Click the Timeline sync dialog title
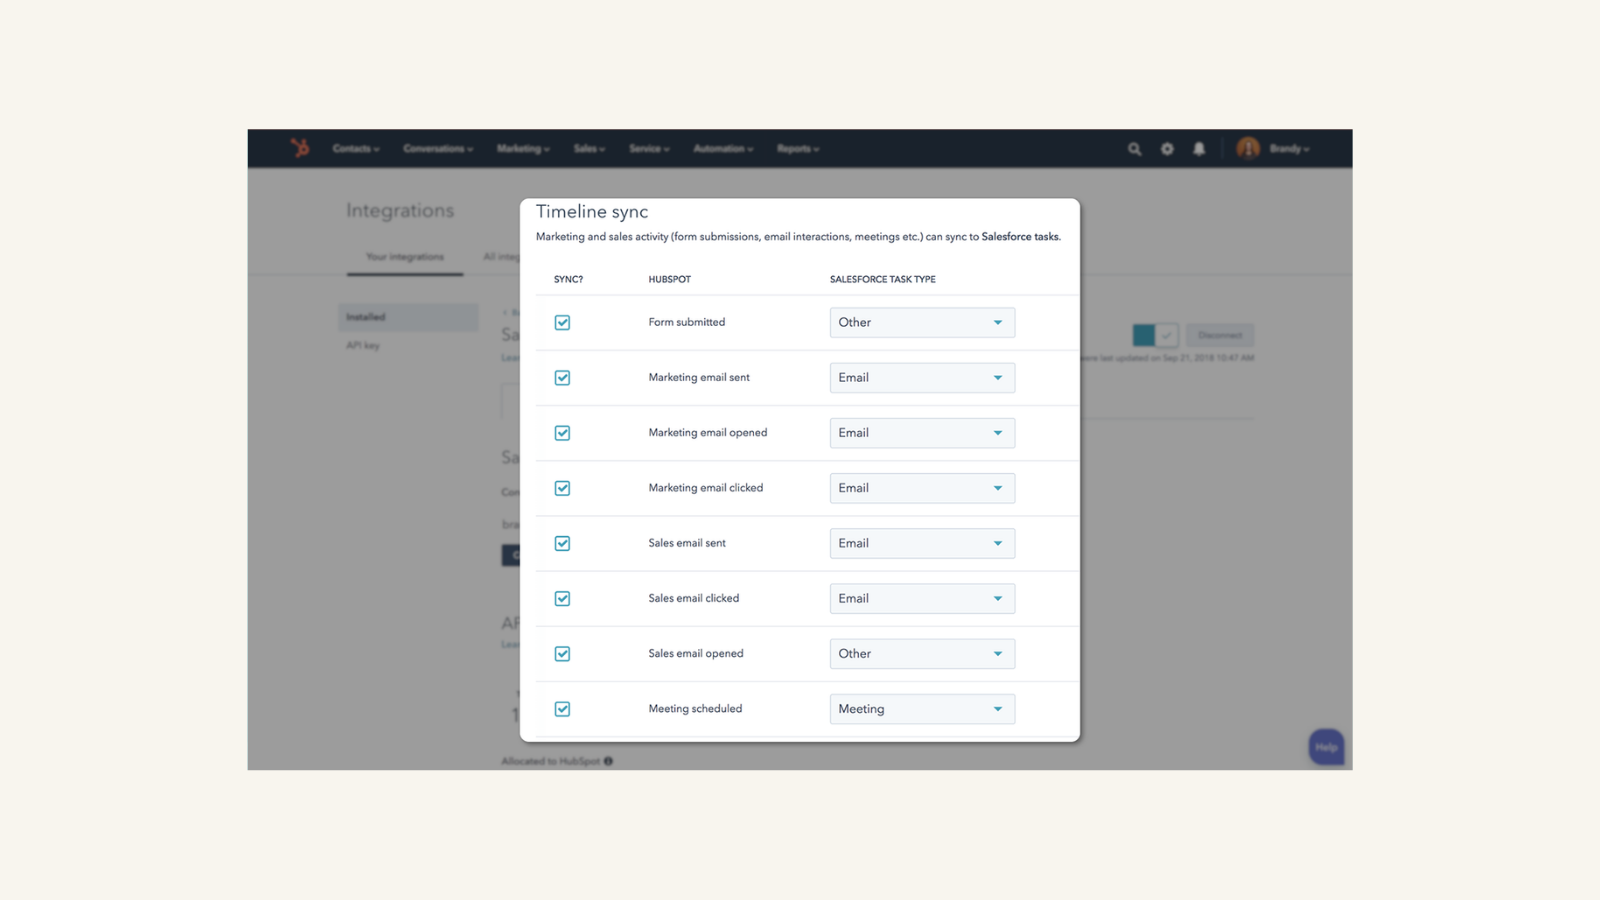Image resolution: width=1600 pixels, height=900 pixels. click(591, 211)
